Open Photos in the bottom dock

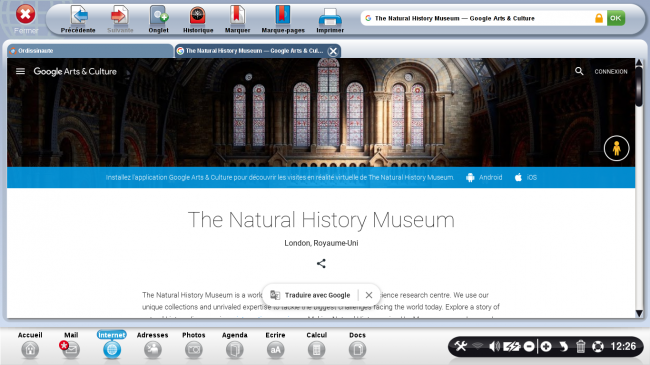point(194,345)
